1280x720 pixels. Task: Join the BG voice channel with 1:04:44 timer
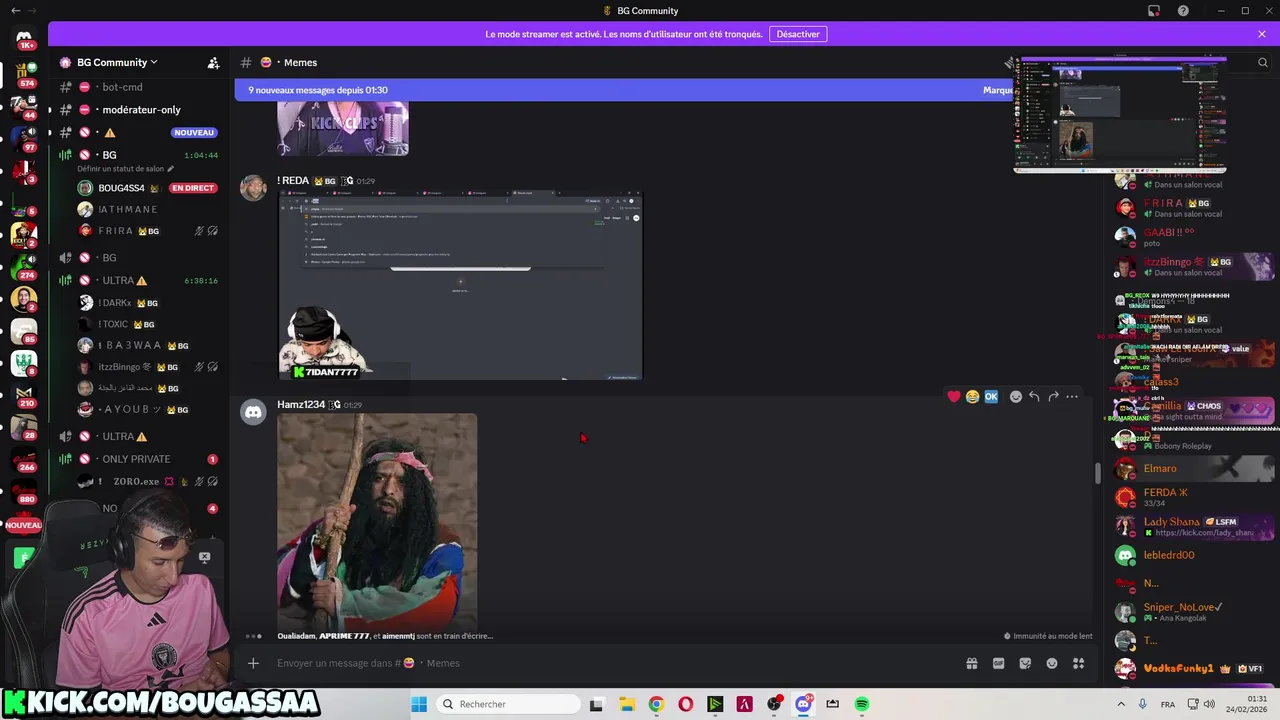pos(140,155)
